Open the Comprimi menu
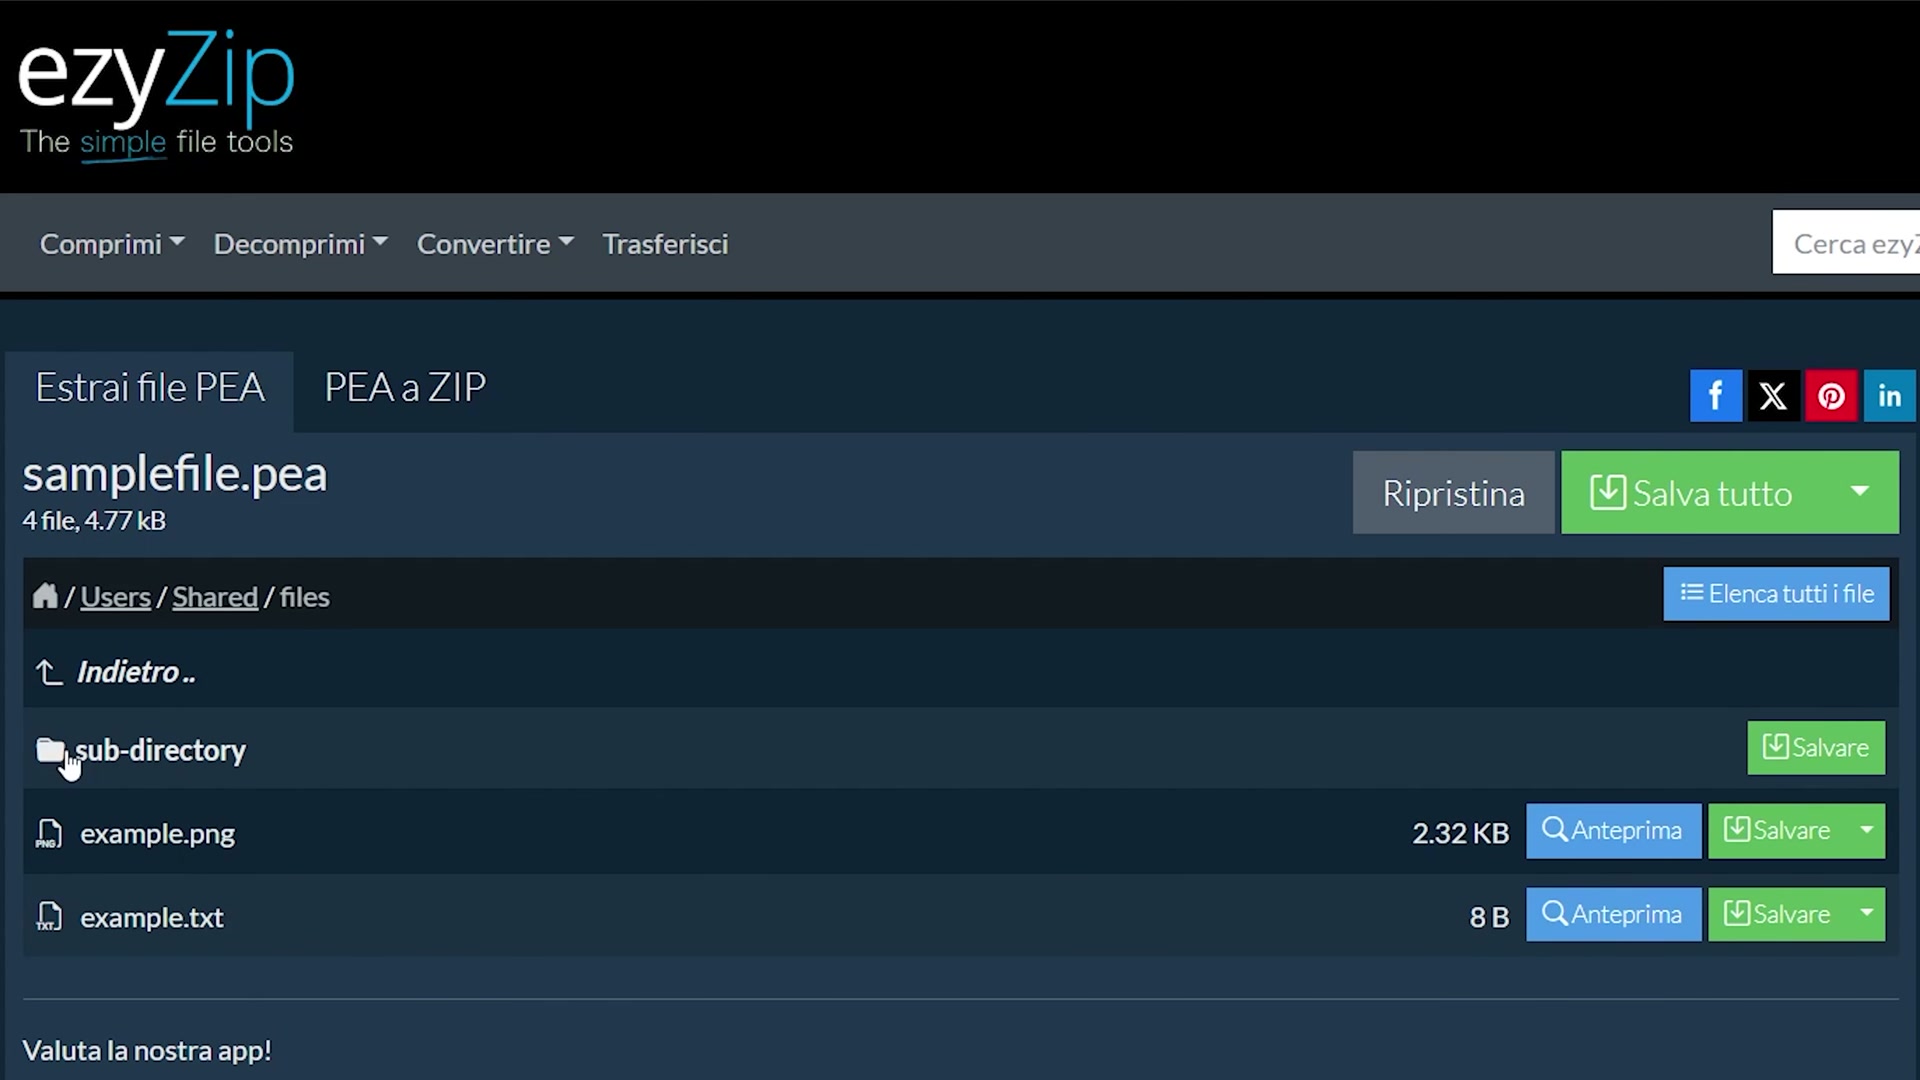 111,244
